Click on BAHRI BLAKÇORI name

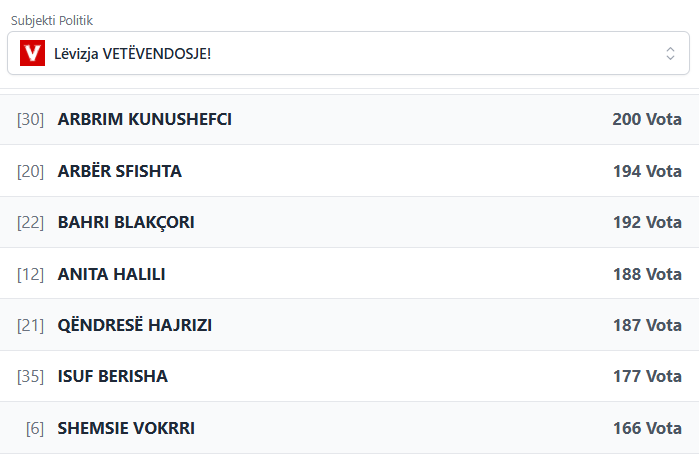(x=126, y=222)
